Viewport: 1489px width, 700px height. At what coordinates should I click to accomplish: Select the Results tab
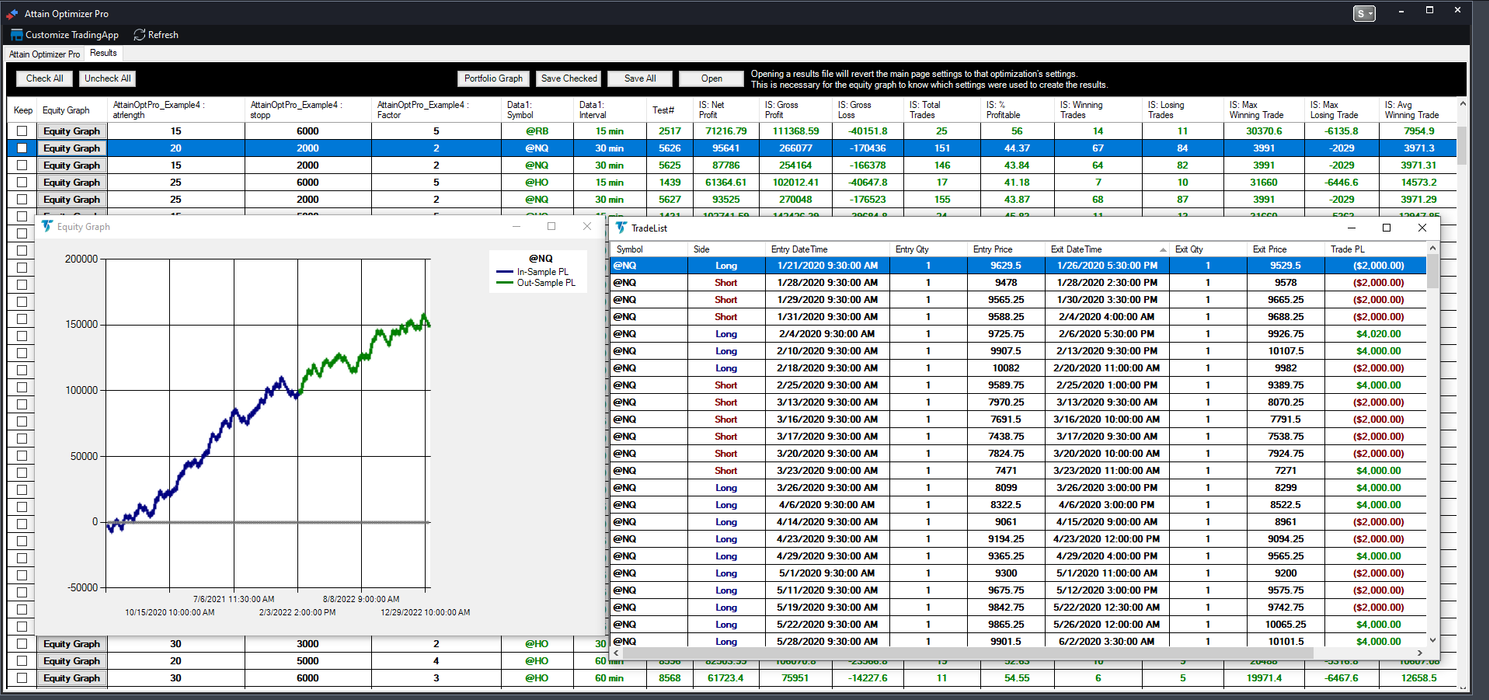tap(102, 53)
